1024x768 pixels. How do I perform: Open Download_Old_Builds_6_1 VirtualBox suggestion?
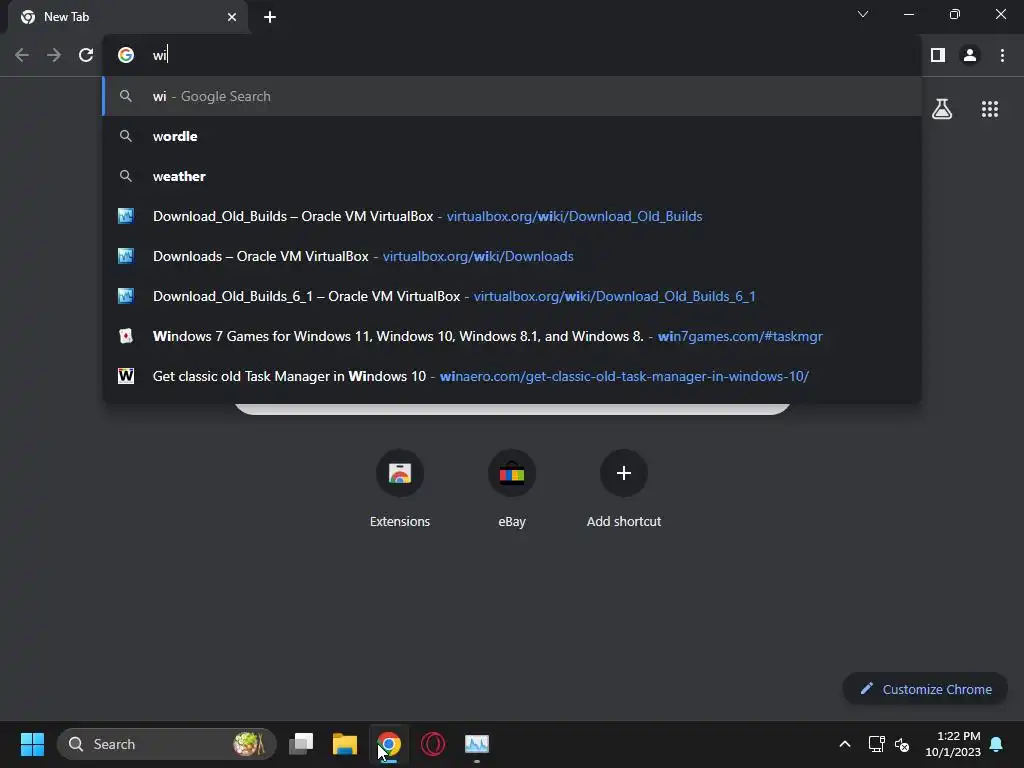click(512, 296)
